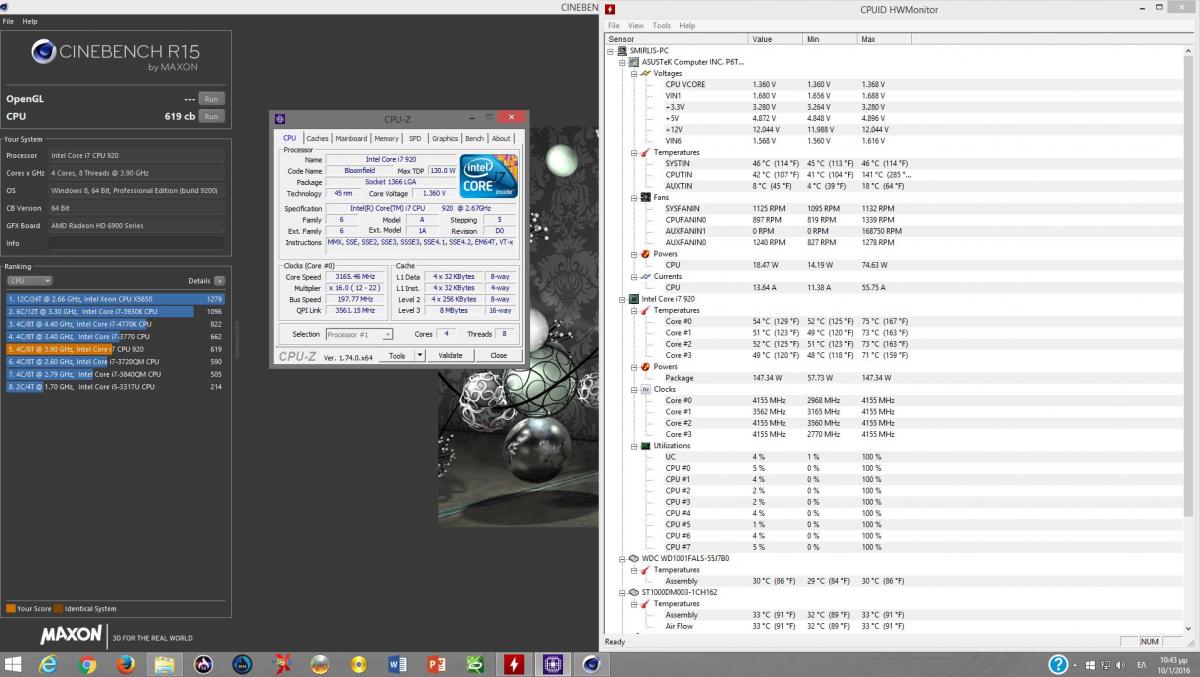Viewport: 1200px width, 677px height.
Task: Collapse the WDC WD1001FALS drive node
Action: pyautogui.click(x=622, y=558)
